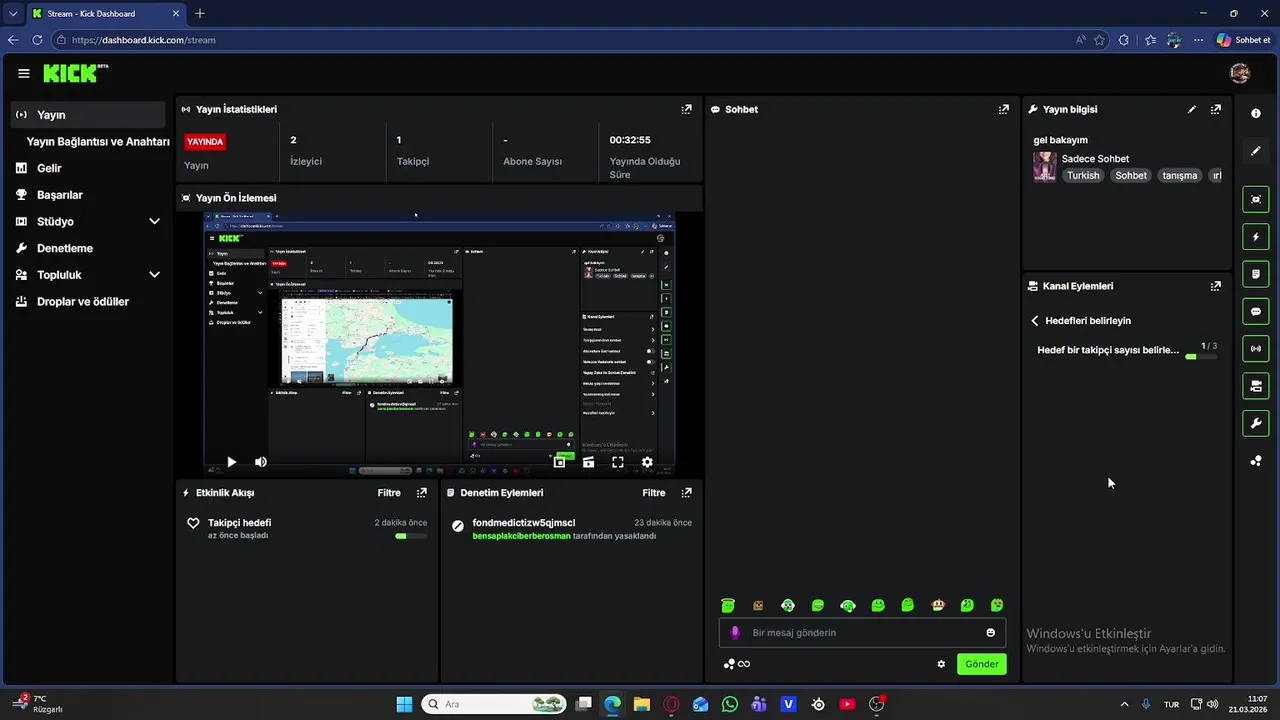
Task: Pop out the Denetim Eylemleri panel
Action: pos(686,493)
